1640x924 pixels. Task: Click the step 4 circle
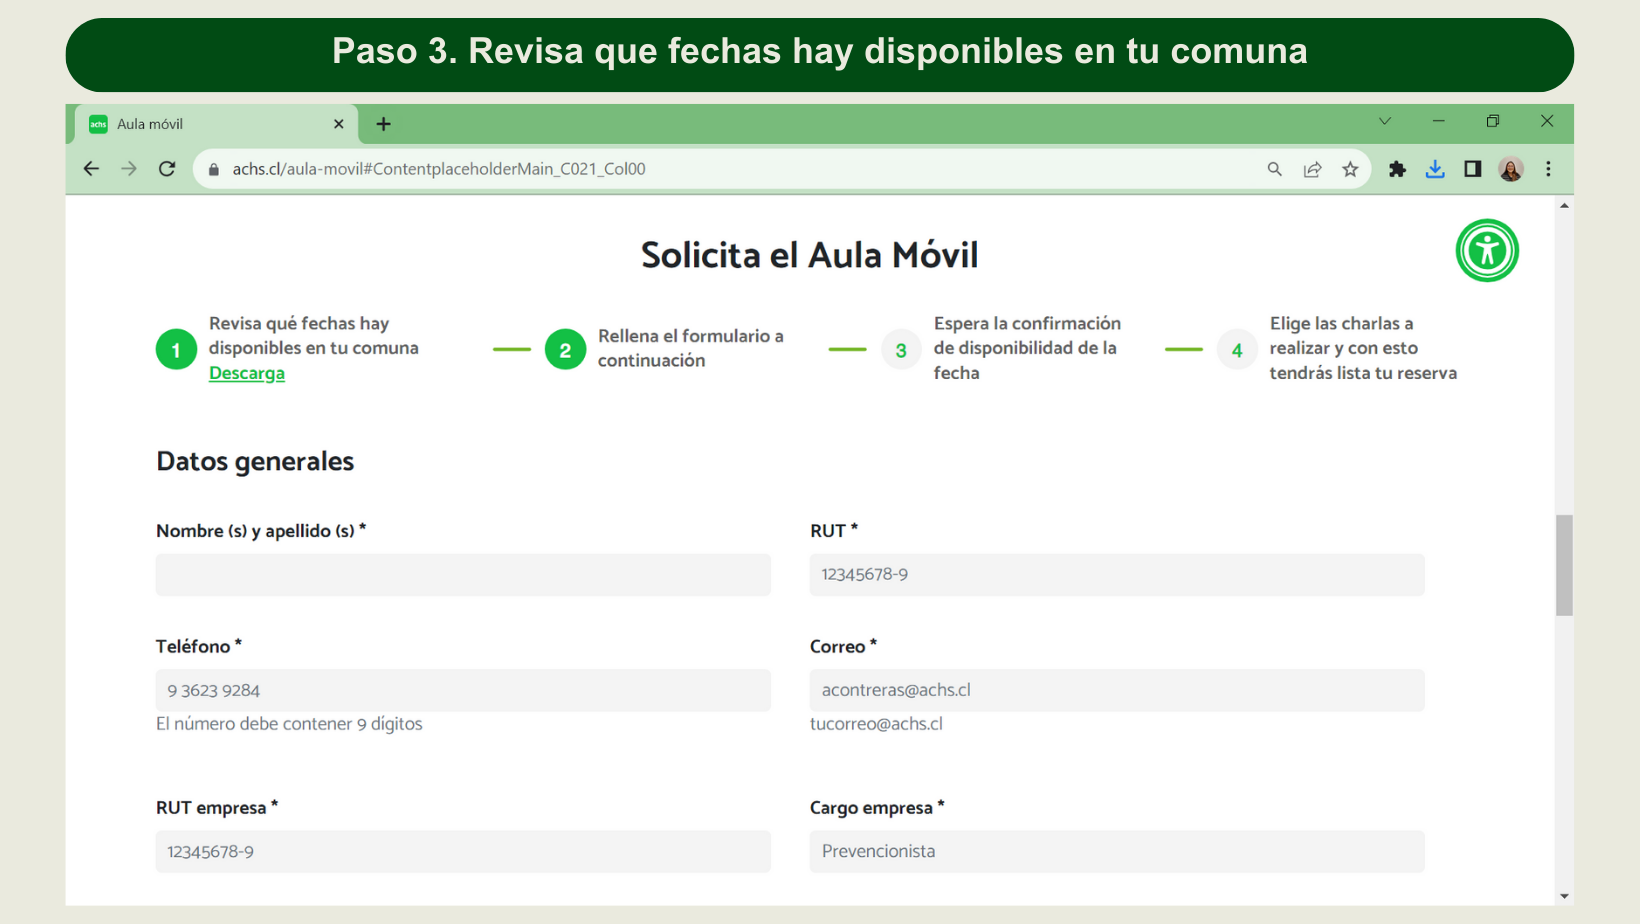pyautogui.click(x=1237, y=350)
